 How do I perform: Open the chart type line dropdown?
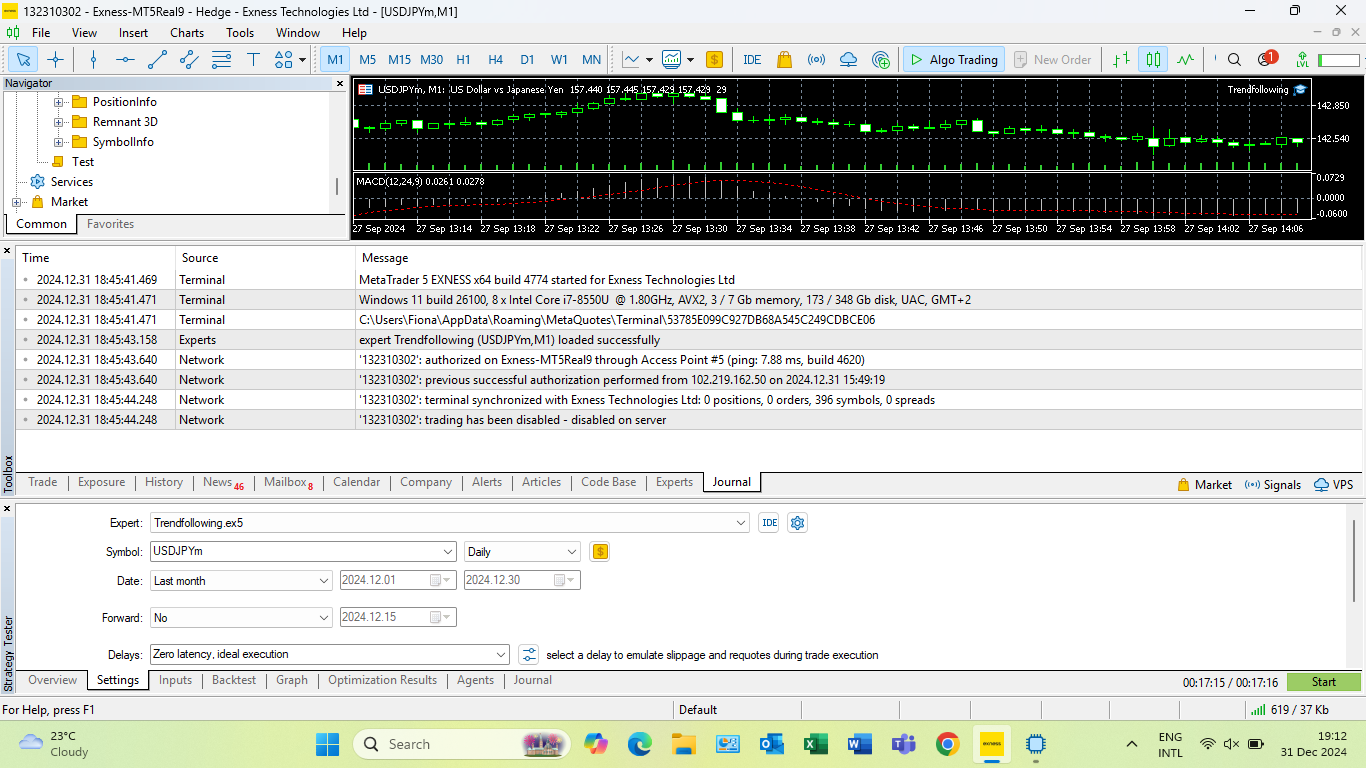click(x=638, y=60)
